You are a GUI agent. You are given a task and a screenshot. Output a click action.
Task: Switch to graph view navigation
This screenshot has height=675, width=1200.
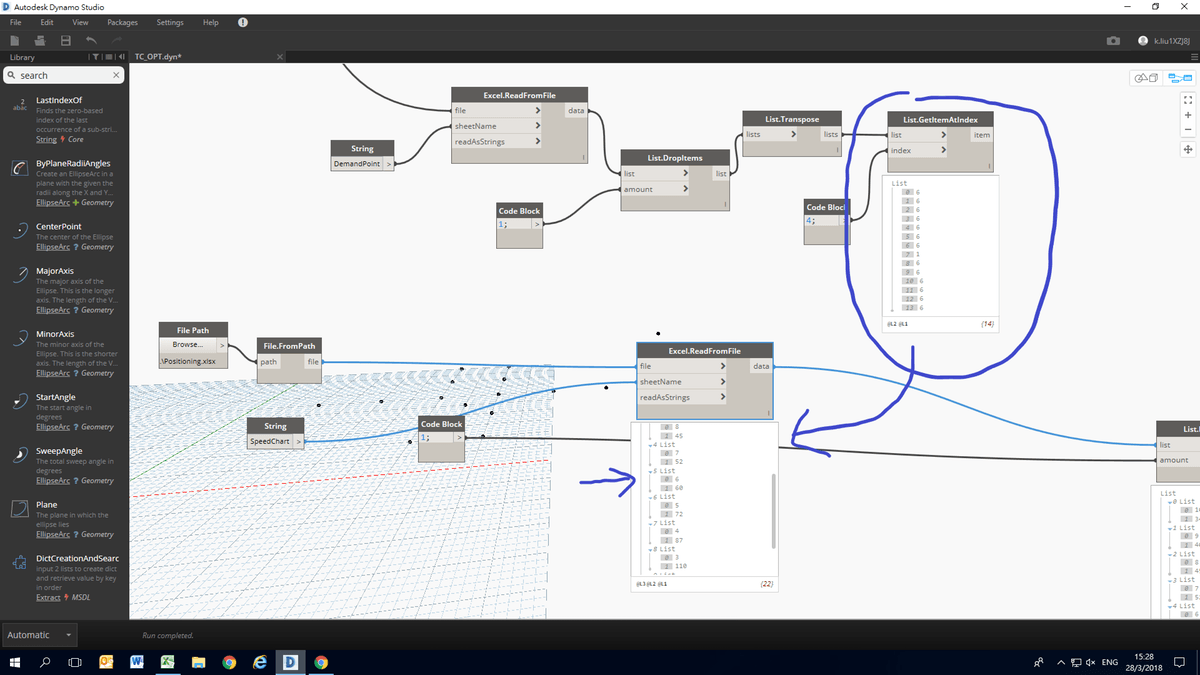(1181, 78)
